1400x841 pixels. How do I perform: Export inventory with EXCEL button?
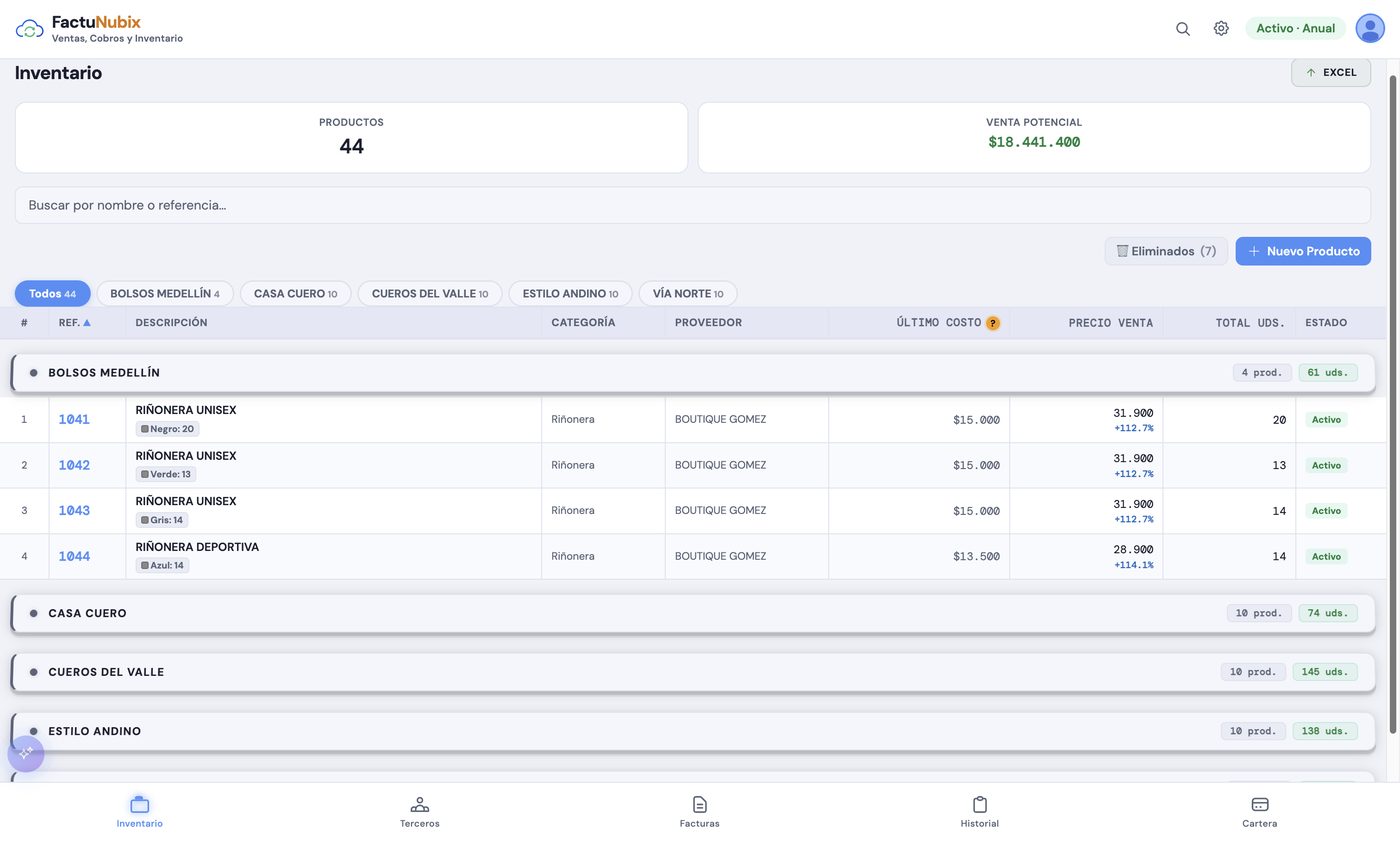pyautogui.click(x=1331, y=73)
